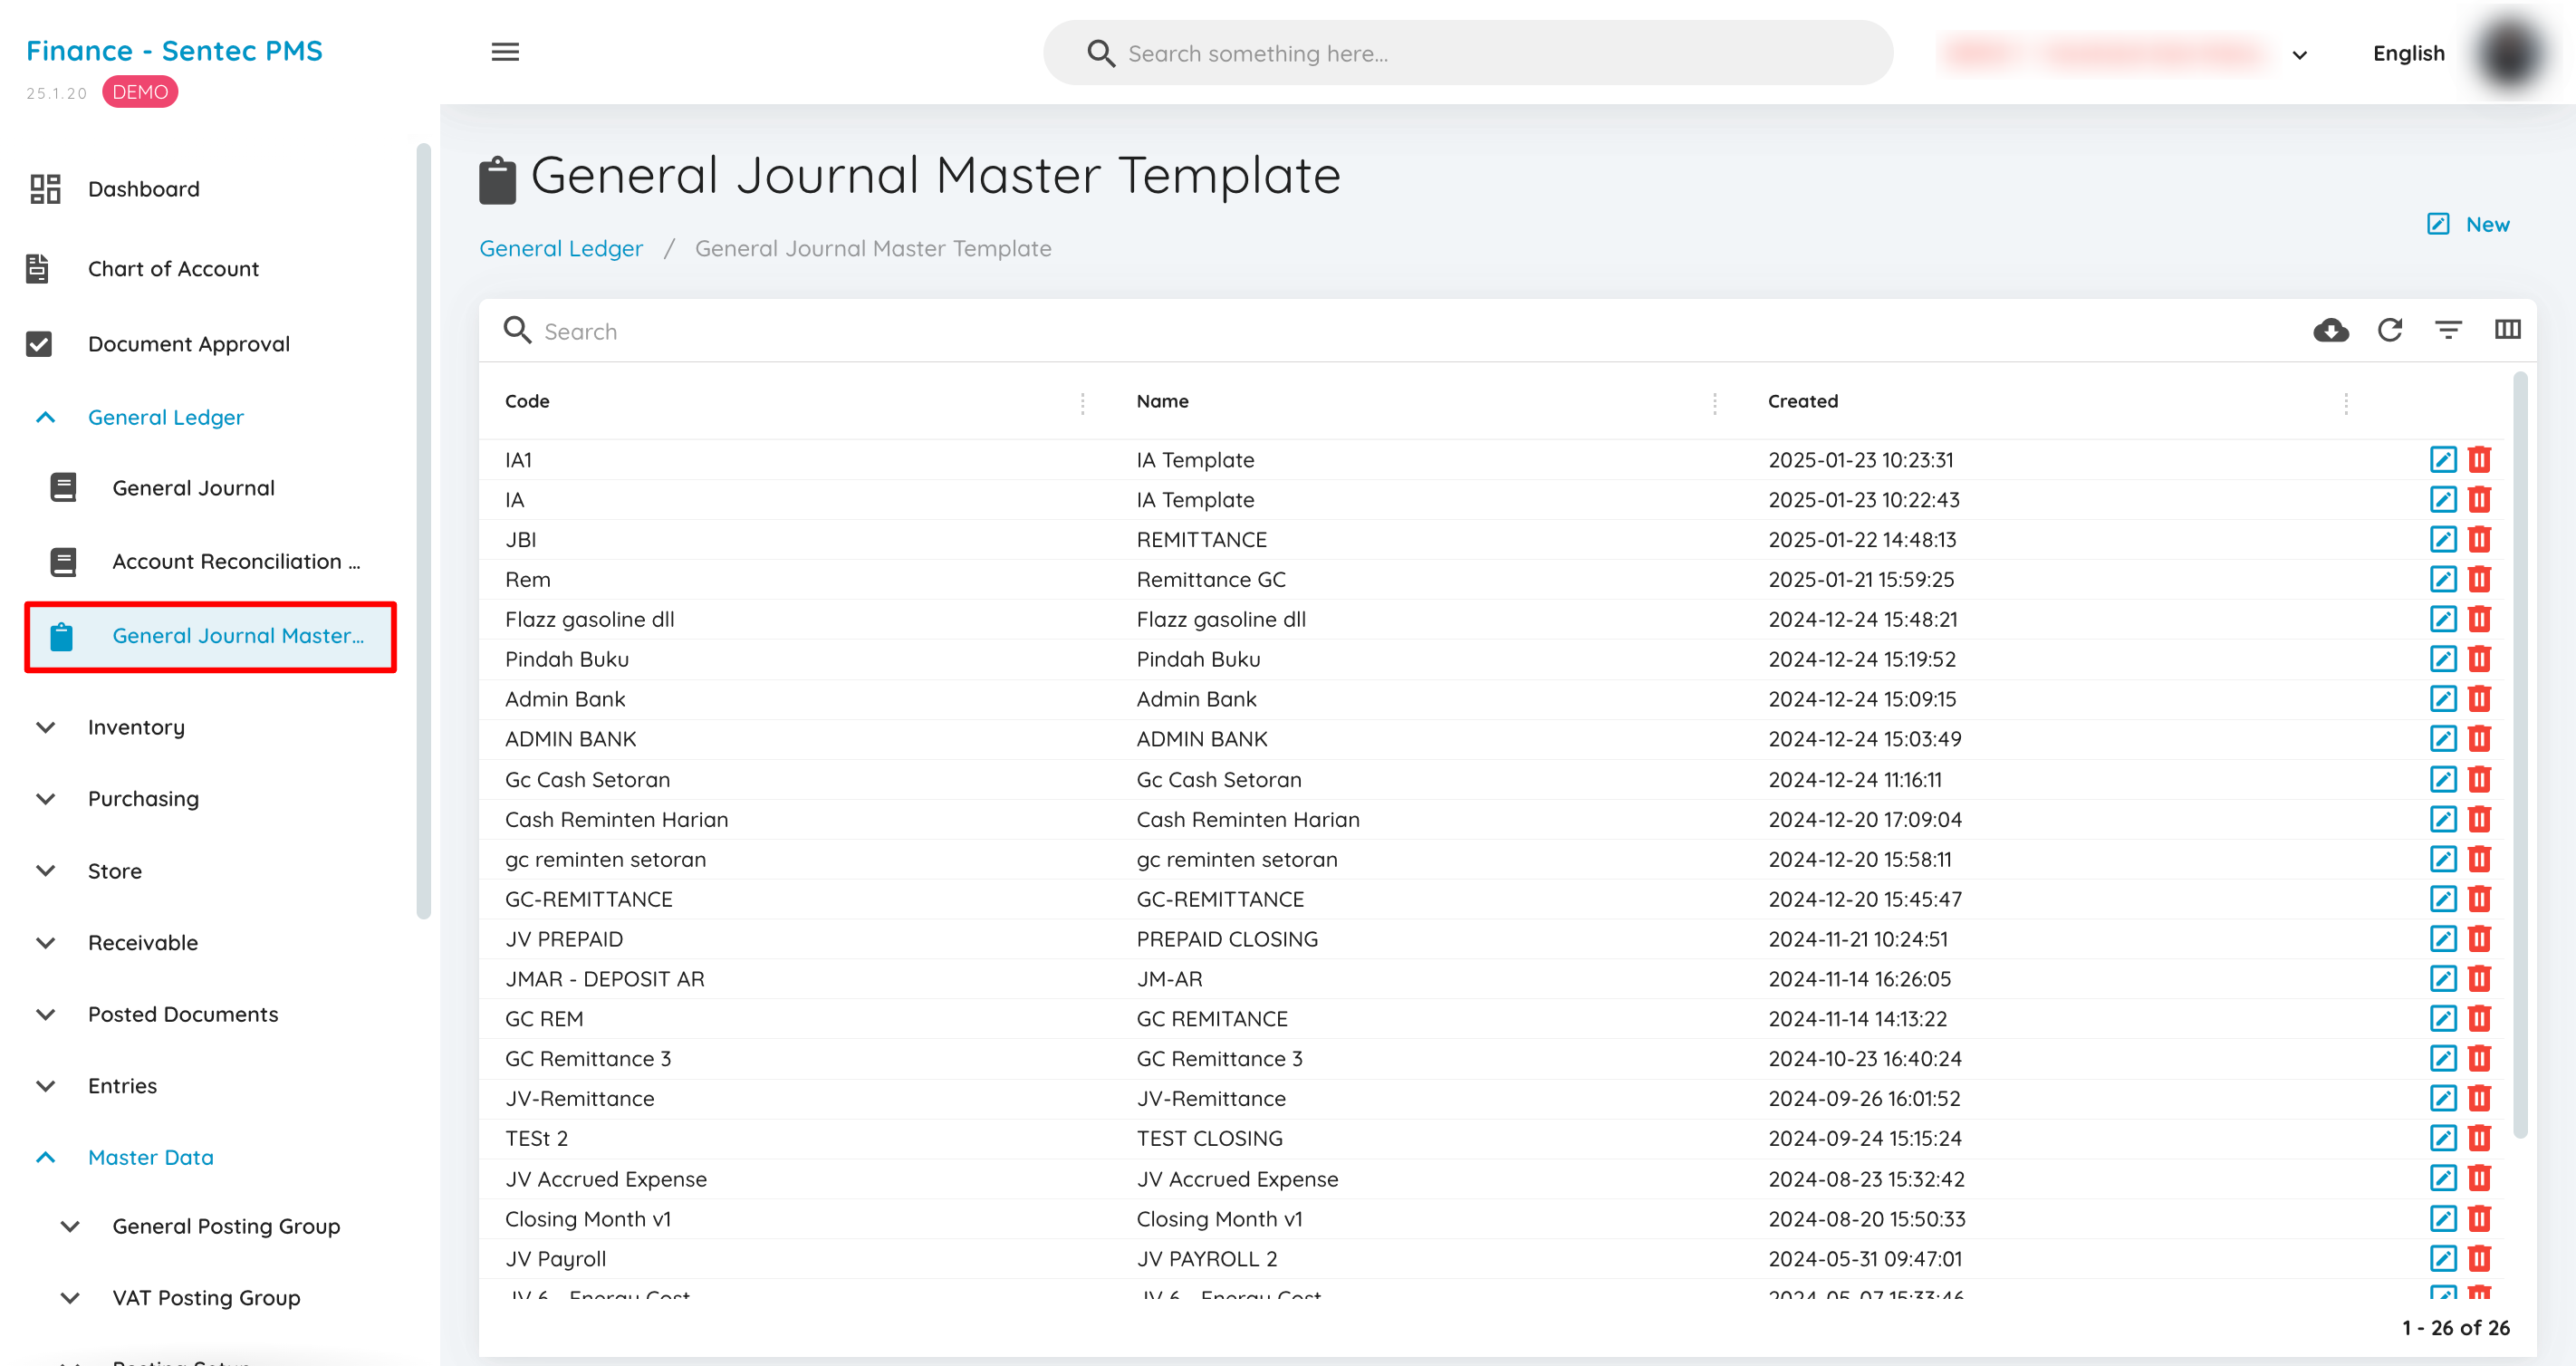Delete the TESt 2 row
This screenshot has height=1366, width=2576.
(x=2479, y=1138)
